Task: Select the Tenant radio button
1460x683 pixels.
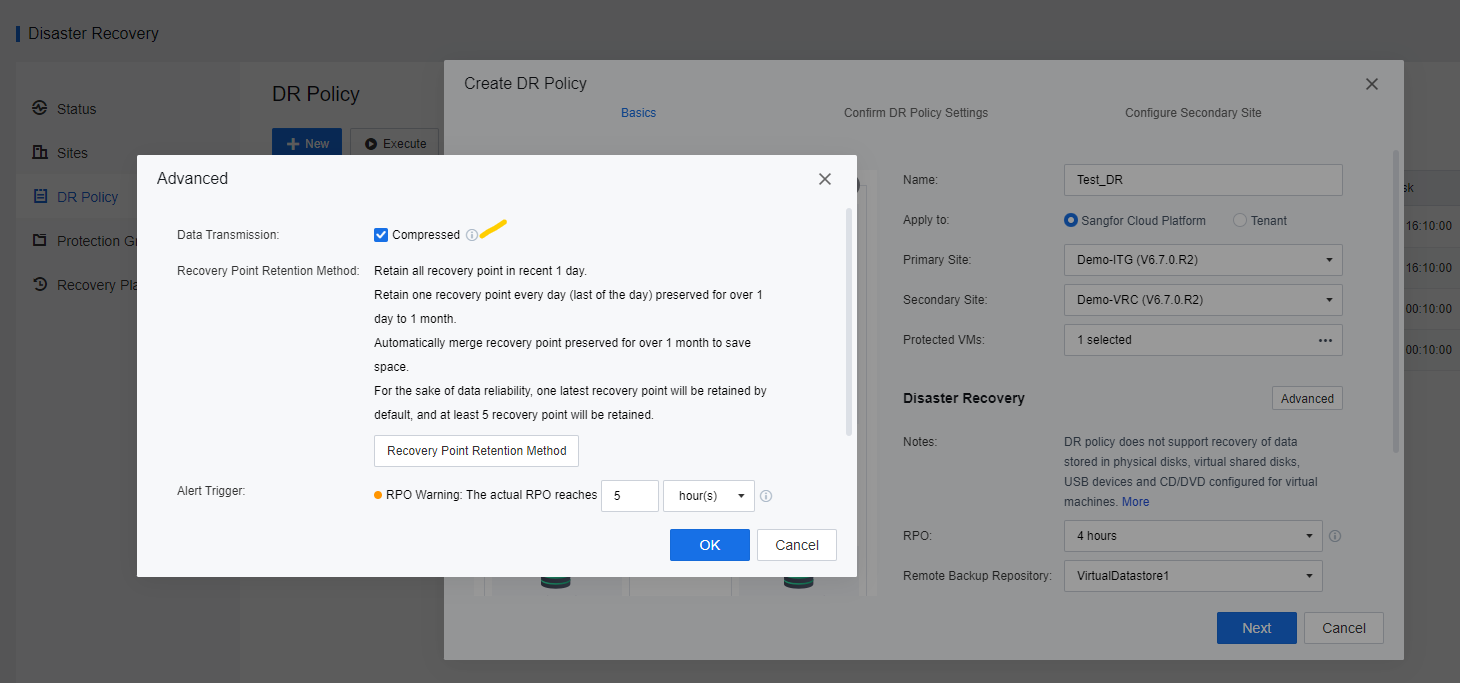Action: click(1240, 220)
